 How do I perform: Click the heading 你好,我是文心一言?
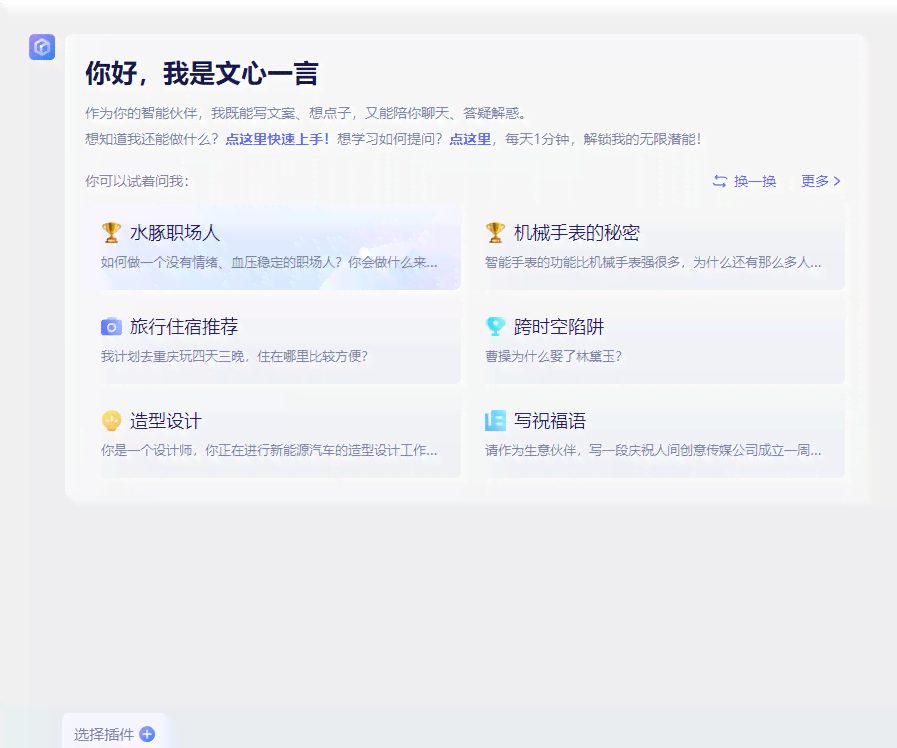[201, 74]
